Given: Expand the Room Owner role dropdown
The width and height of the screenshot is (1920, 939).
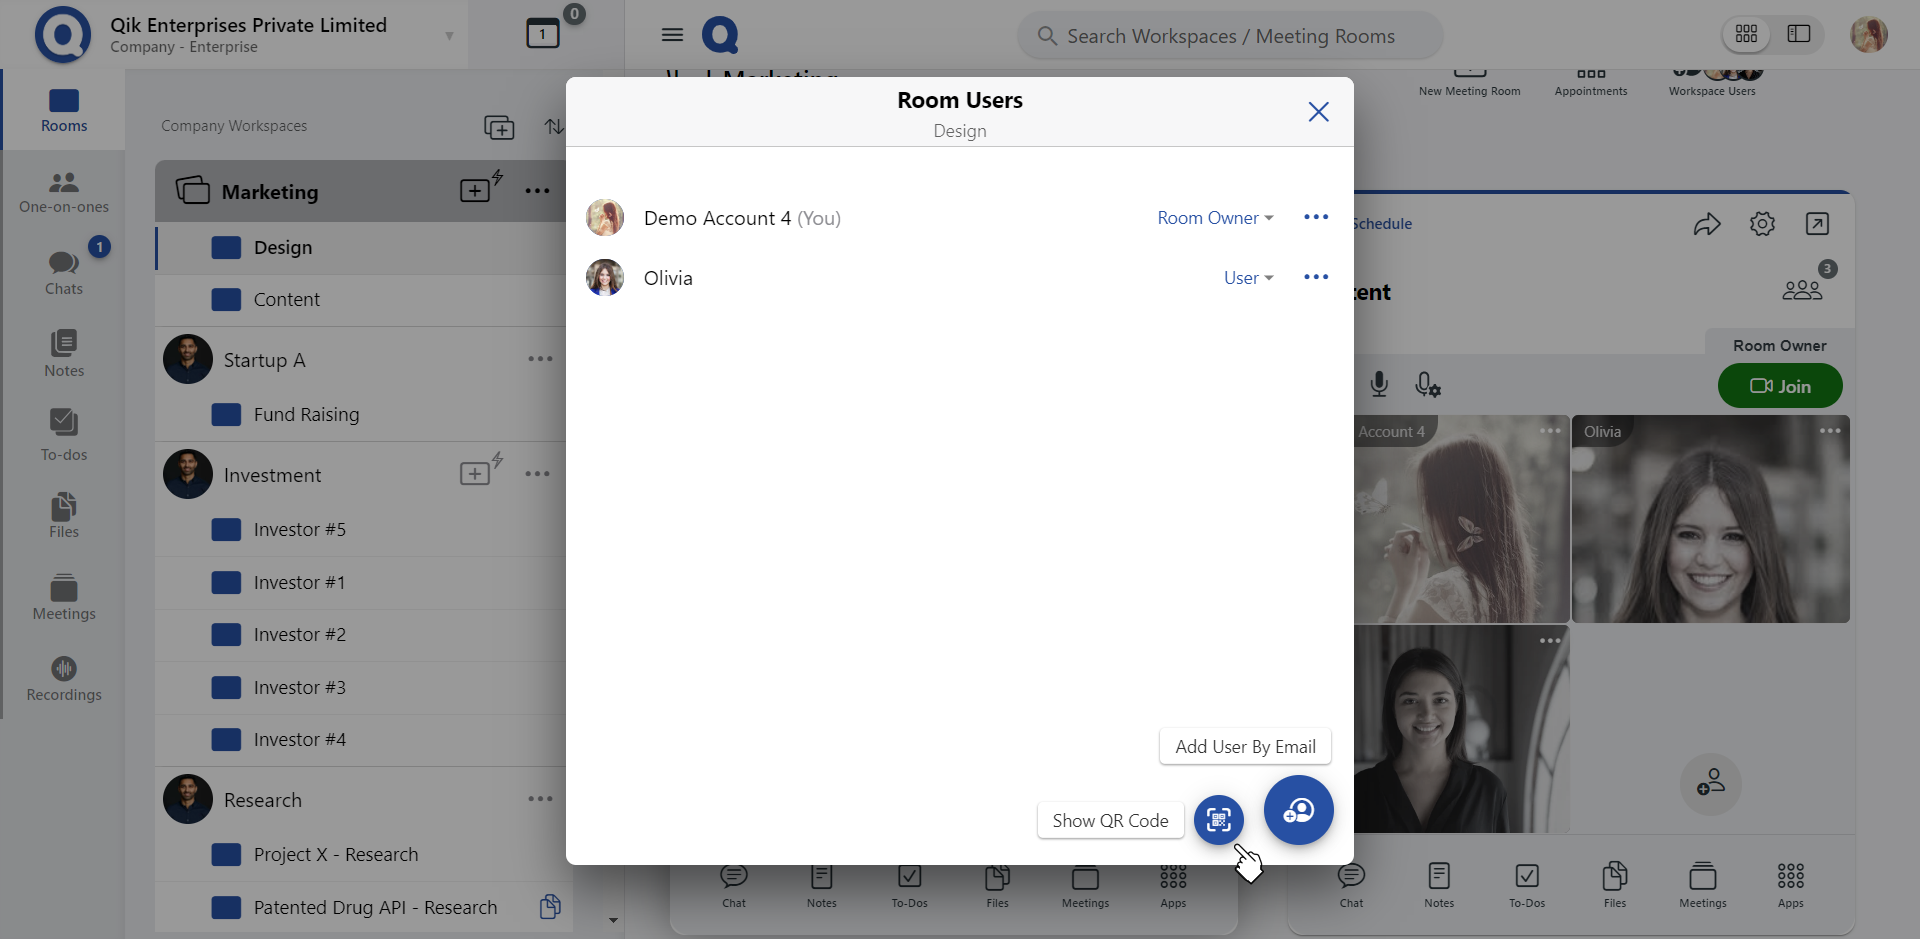Looking at the screenshot, I should [1215, 218].
